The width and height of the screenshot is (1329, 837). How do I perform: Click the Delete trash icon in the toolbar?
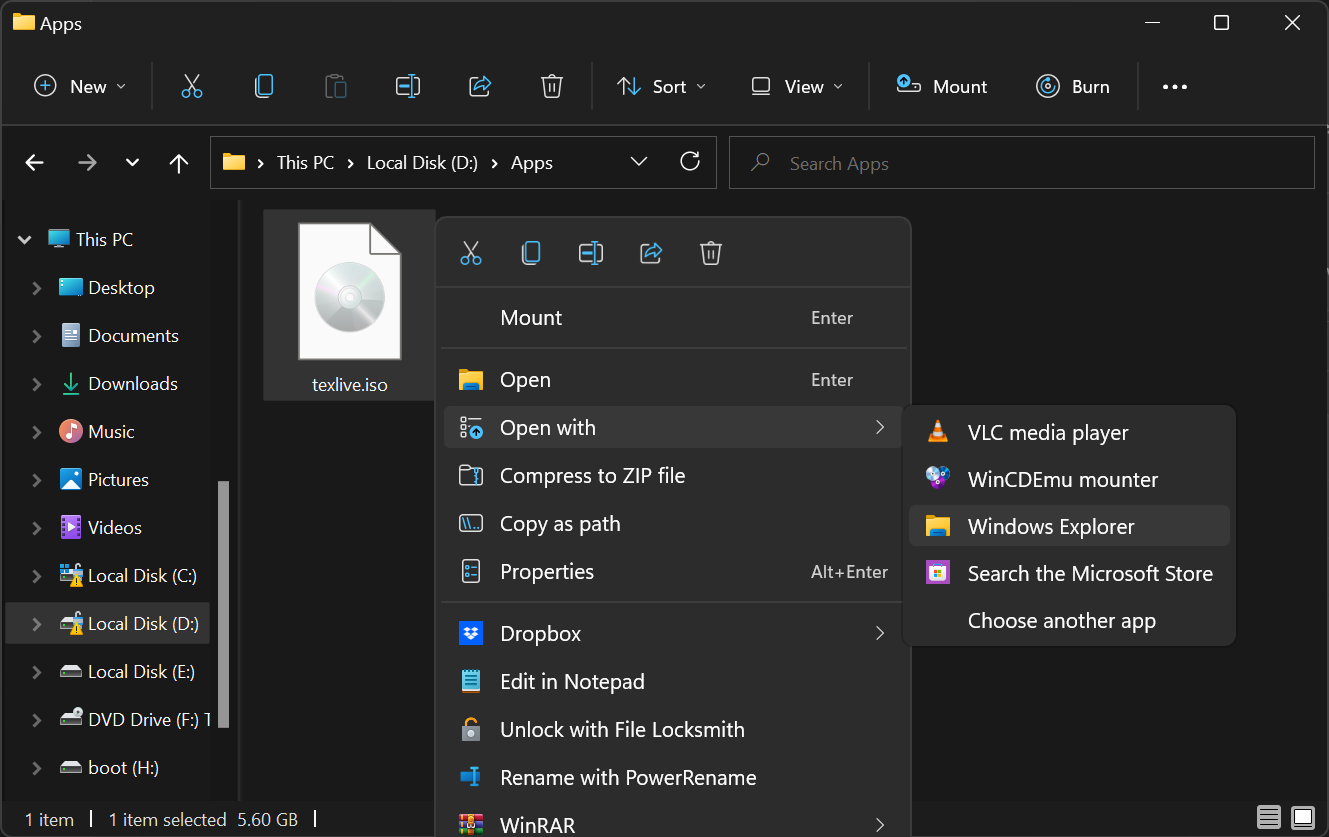click(551, 87)
